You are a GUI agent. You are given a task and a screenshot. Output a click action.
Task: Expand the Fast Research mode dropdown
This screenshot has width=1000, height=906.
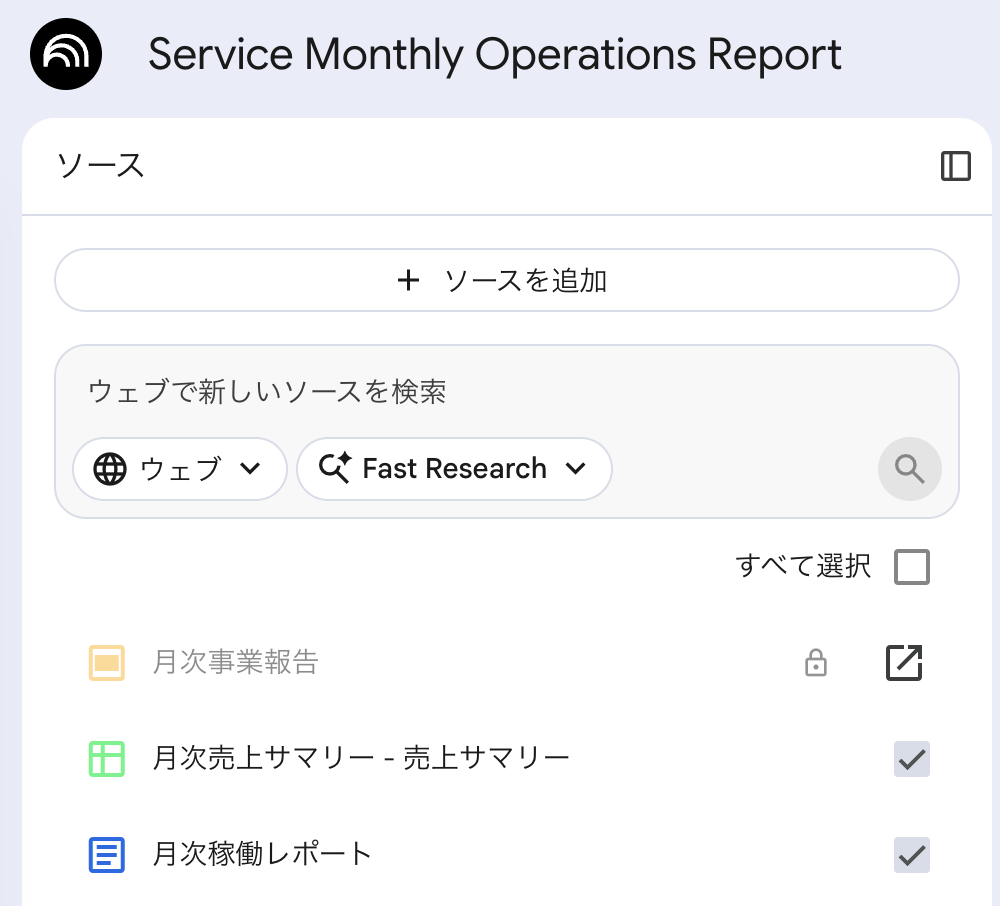pyautogui.click(x=454, y=469)
